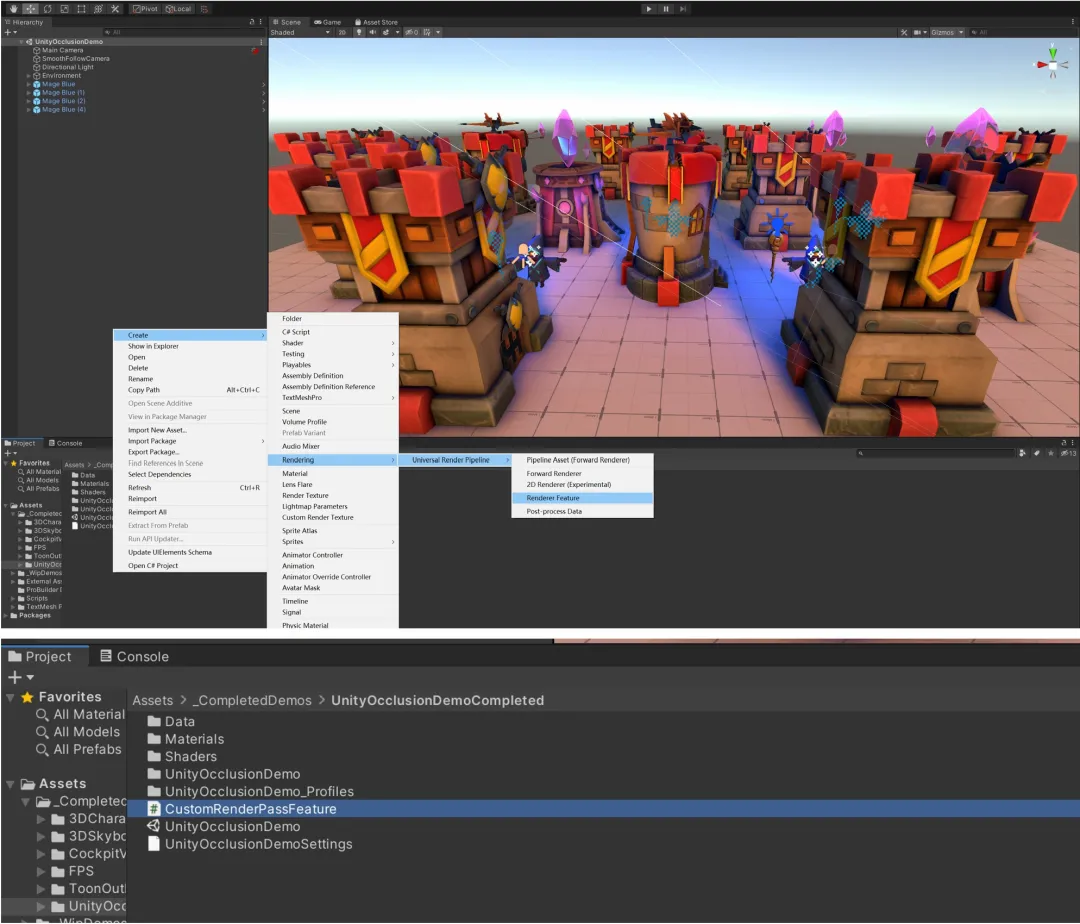Open the Hierarchy create (+) dropdown
This screenshot has width=1080, height=924.
[x=10, y=32]
